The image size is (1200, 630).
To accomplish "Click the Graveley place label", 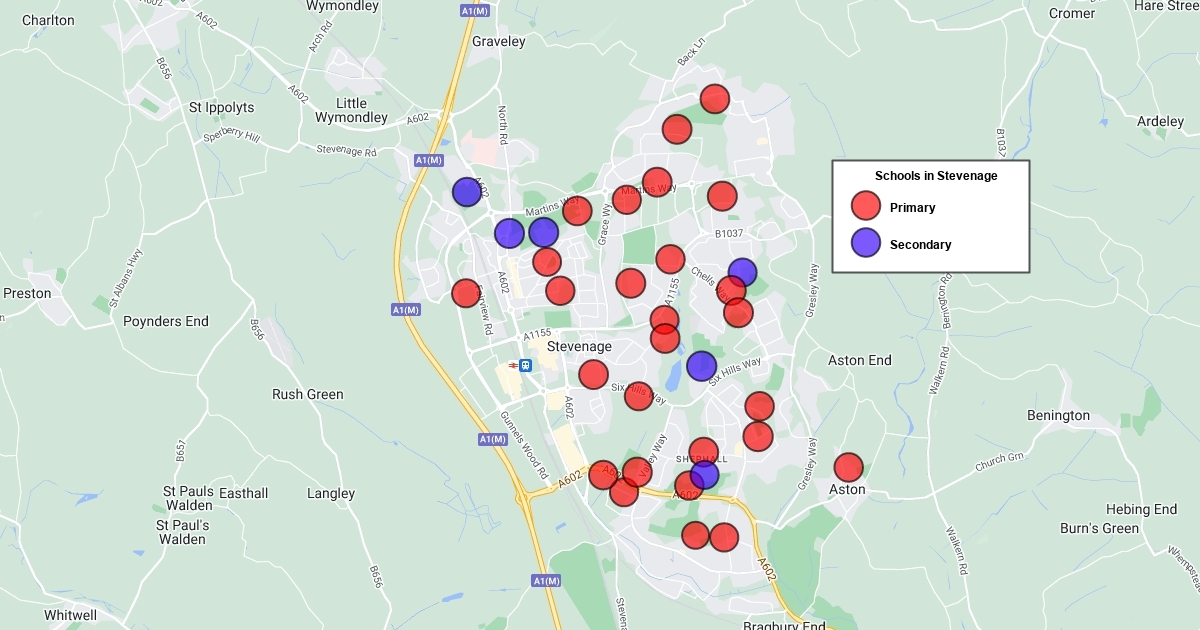I will point(498,42).
